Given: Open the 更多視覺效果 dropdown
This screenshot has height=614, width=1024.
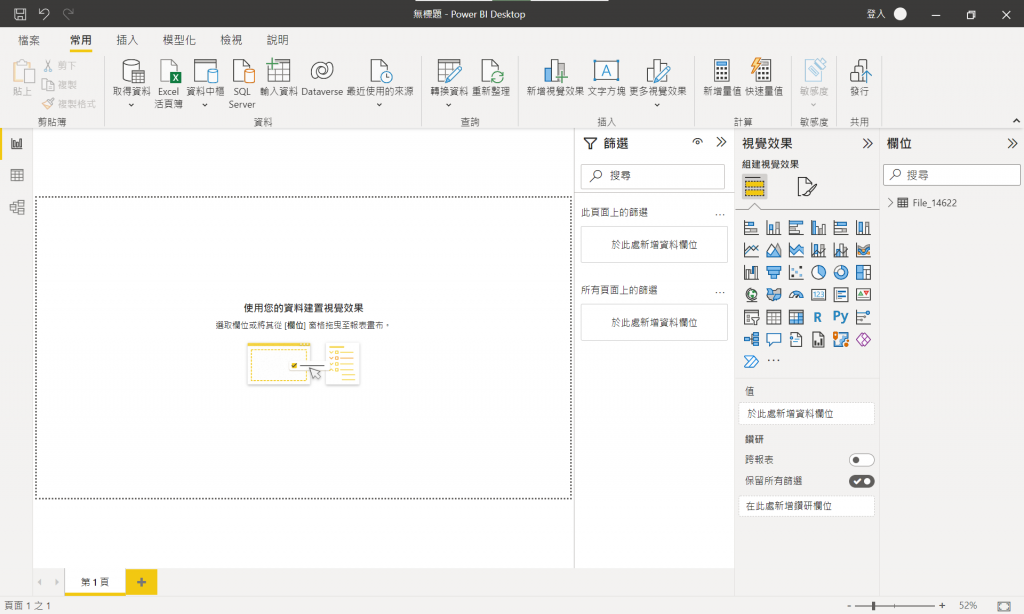Looking at the screenshot, I should click(x=657, y=105).
